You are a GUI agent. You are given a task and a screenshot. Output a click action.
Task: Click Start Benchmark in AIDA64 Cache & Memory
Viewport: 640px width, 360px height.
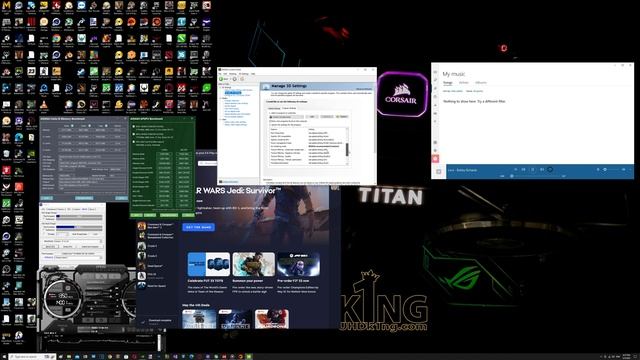pos(84,198)
